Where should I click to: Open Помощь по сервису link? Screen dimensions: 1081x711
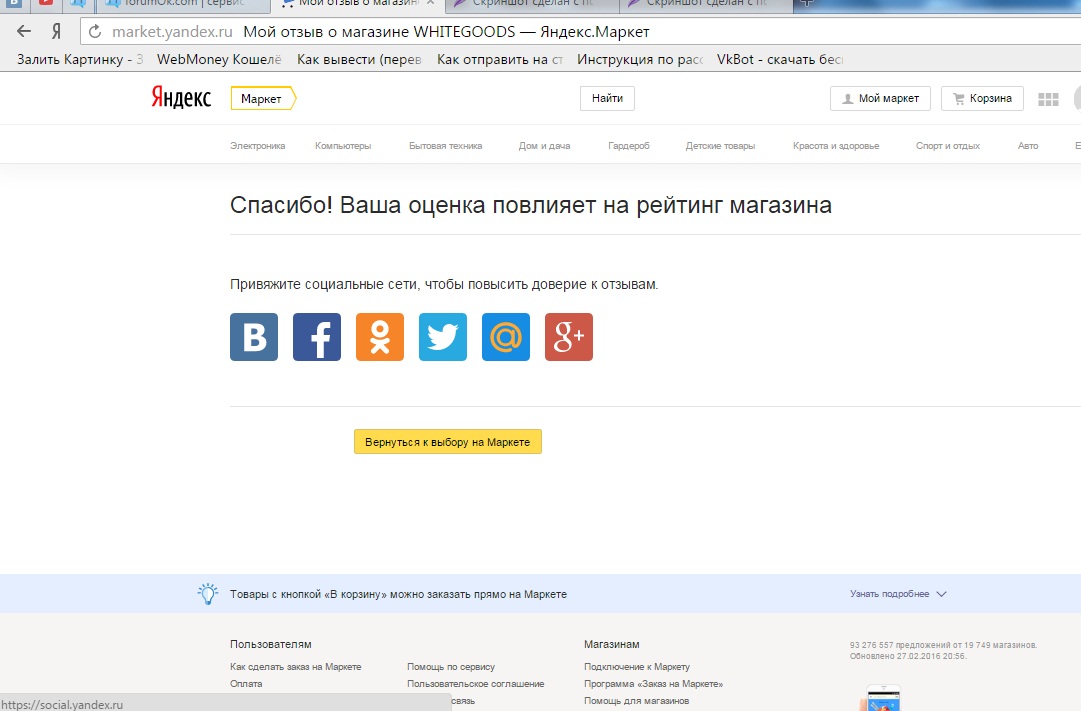pyautogui.click(x=451, y=667)
